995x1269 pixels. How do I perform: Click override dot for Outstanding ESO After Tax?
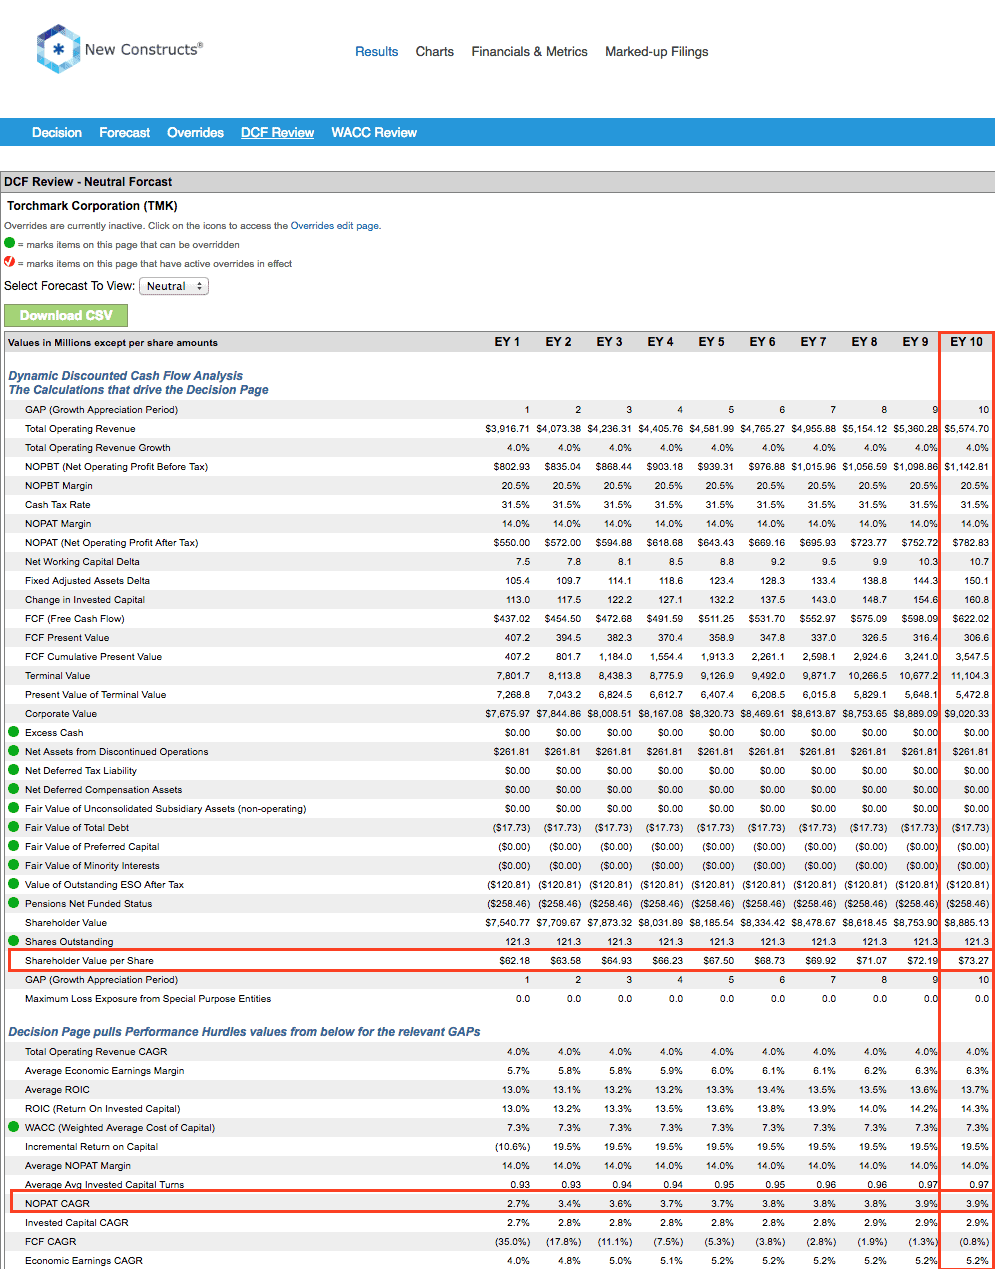click(x=14, y=884)
